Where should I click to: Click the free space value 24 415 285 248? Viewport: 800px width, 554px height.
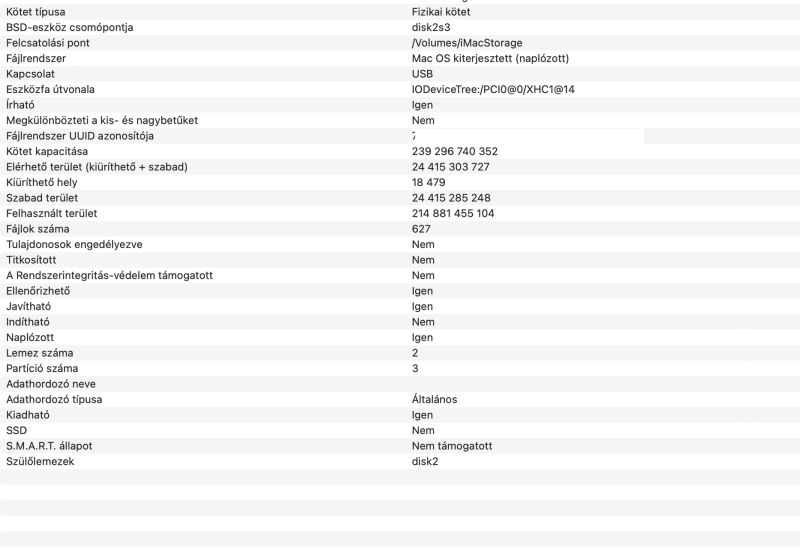[451, 198]
